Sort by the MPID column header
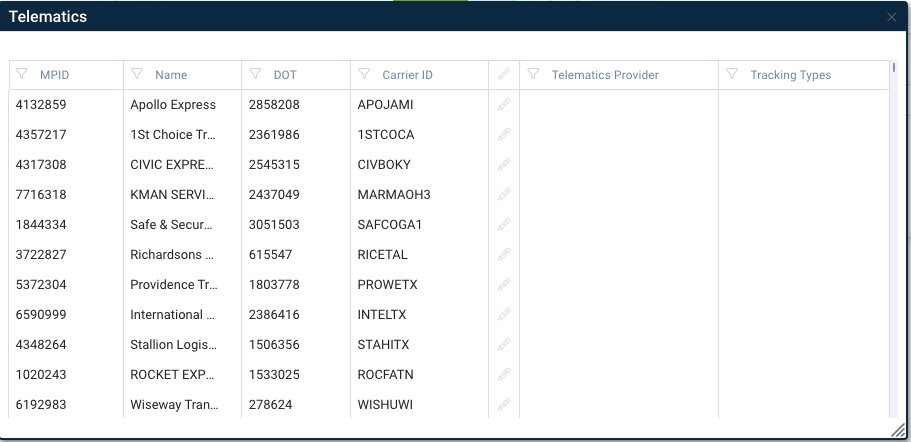Image resolution: width=911 pixels, height=442 pixels. (55, 75)
